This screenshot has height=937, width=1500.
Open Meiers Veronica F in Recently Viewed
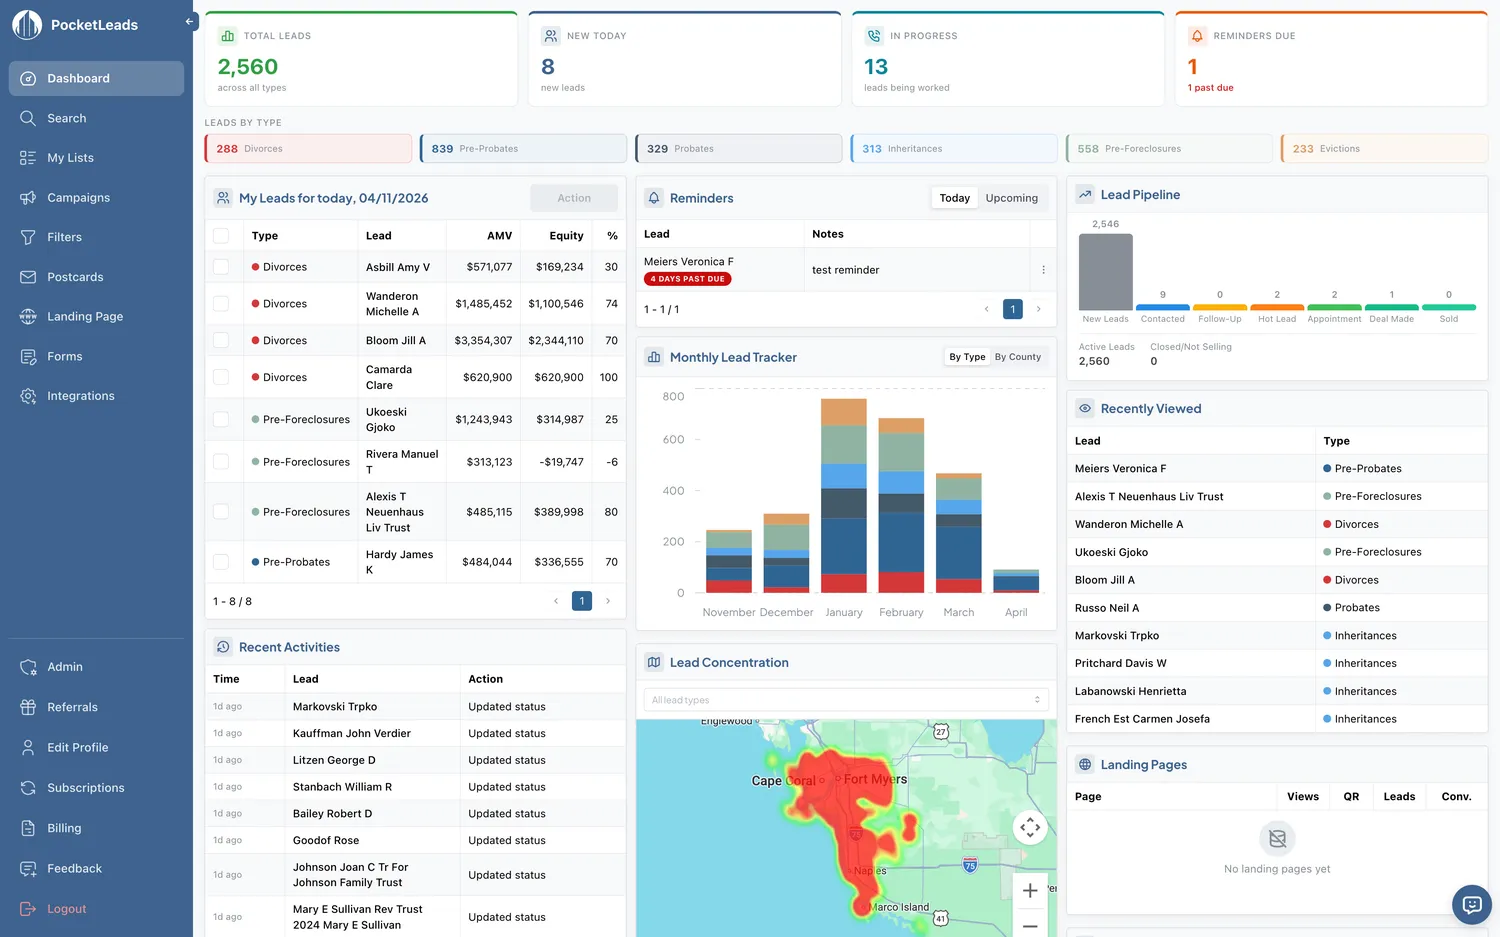(1120, 469)
